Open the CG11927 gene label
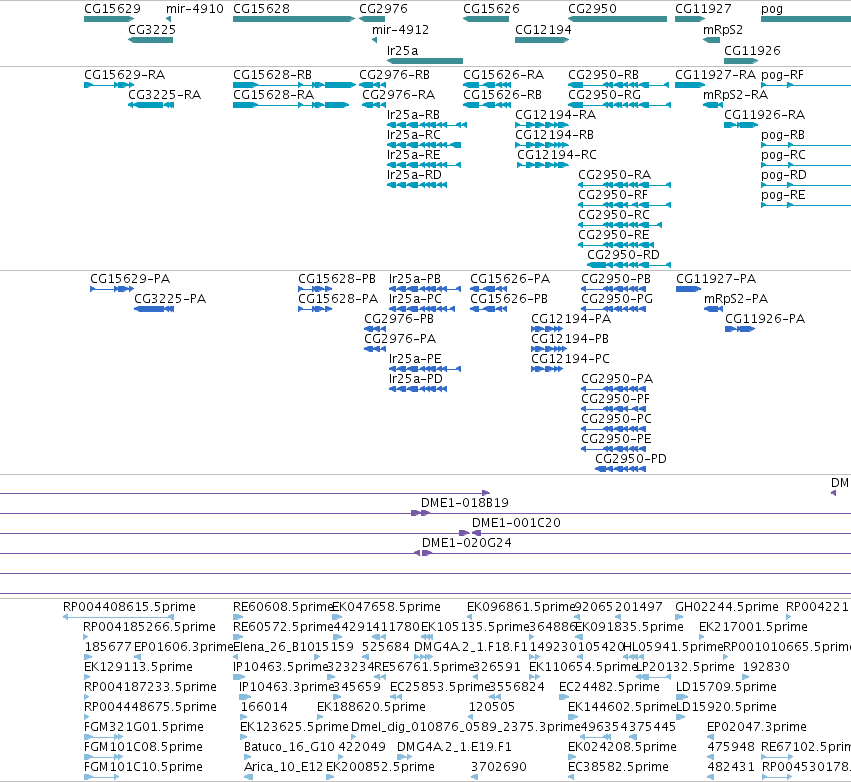 click(x=703, y=9)
